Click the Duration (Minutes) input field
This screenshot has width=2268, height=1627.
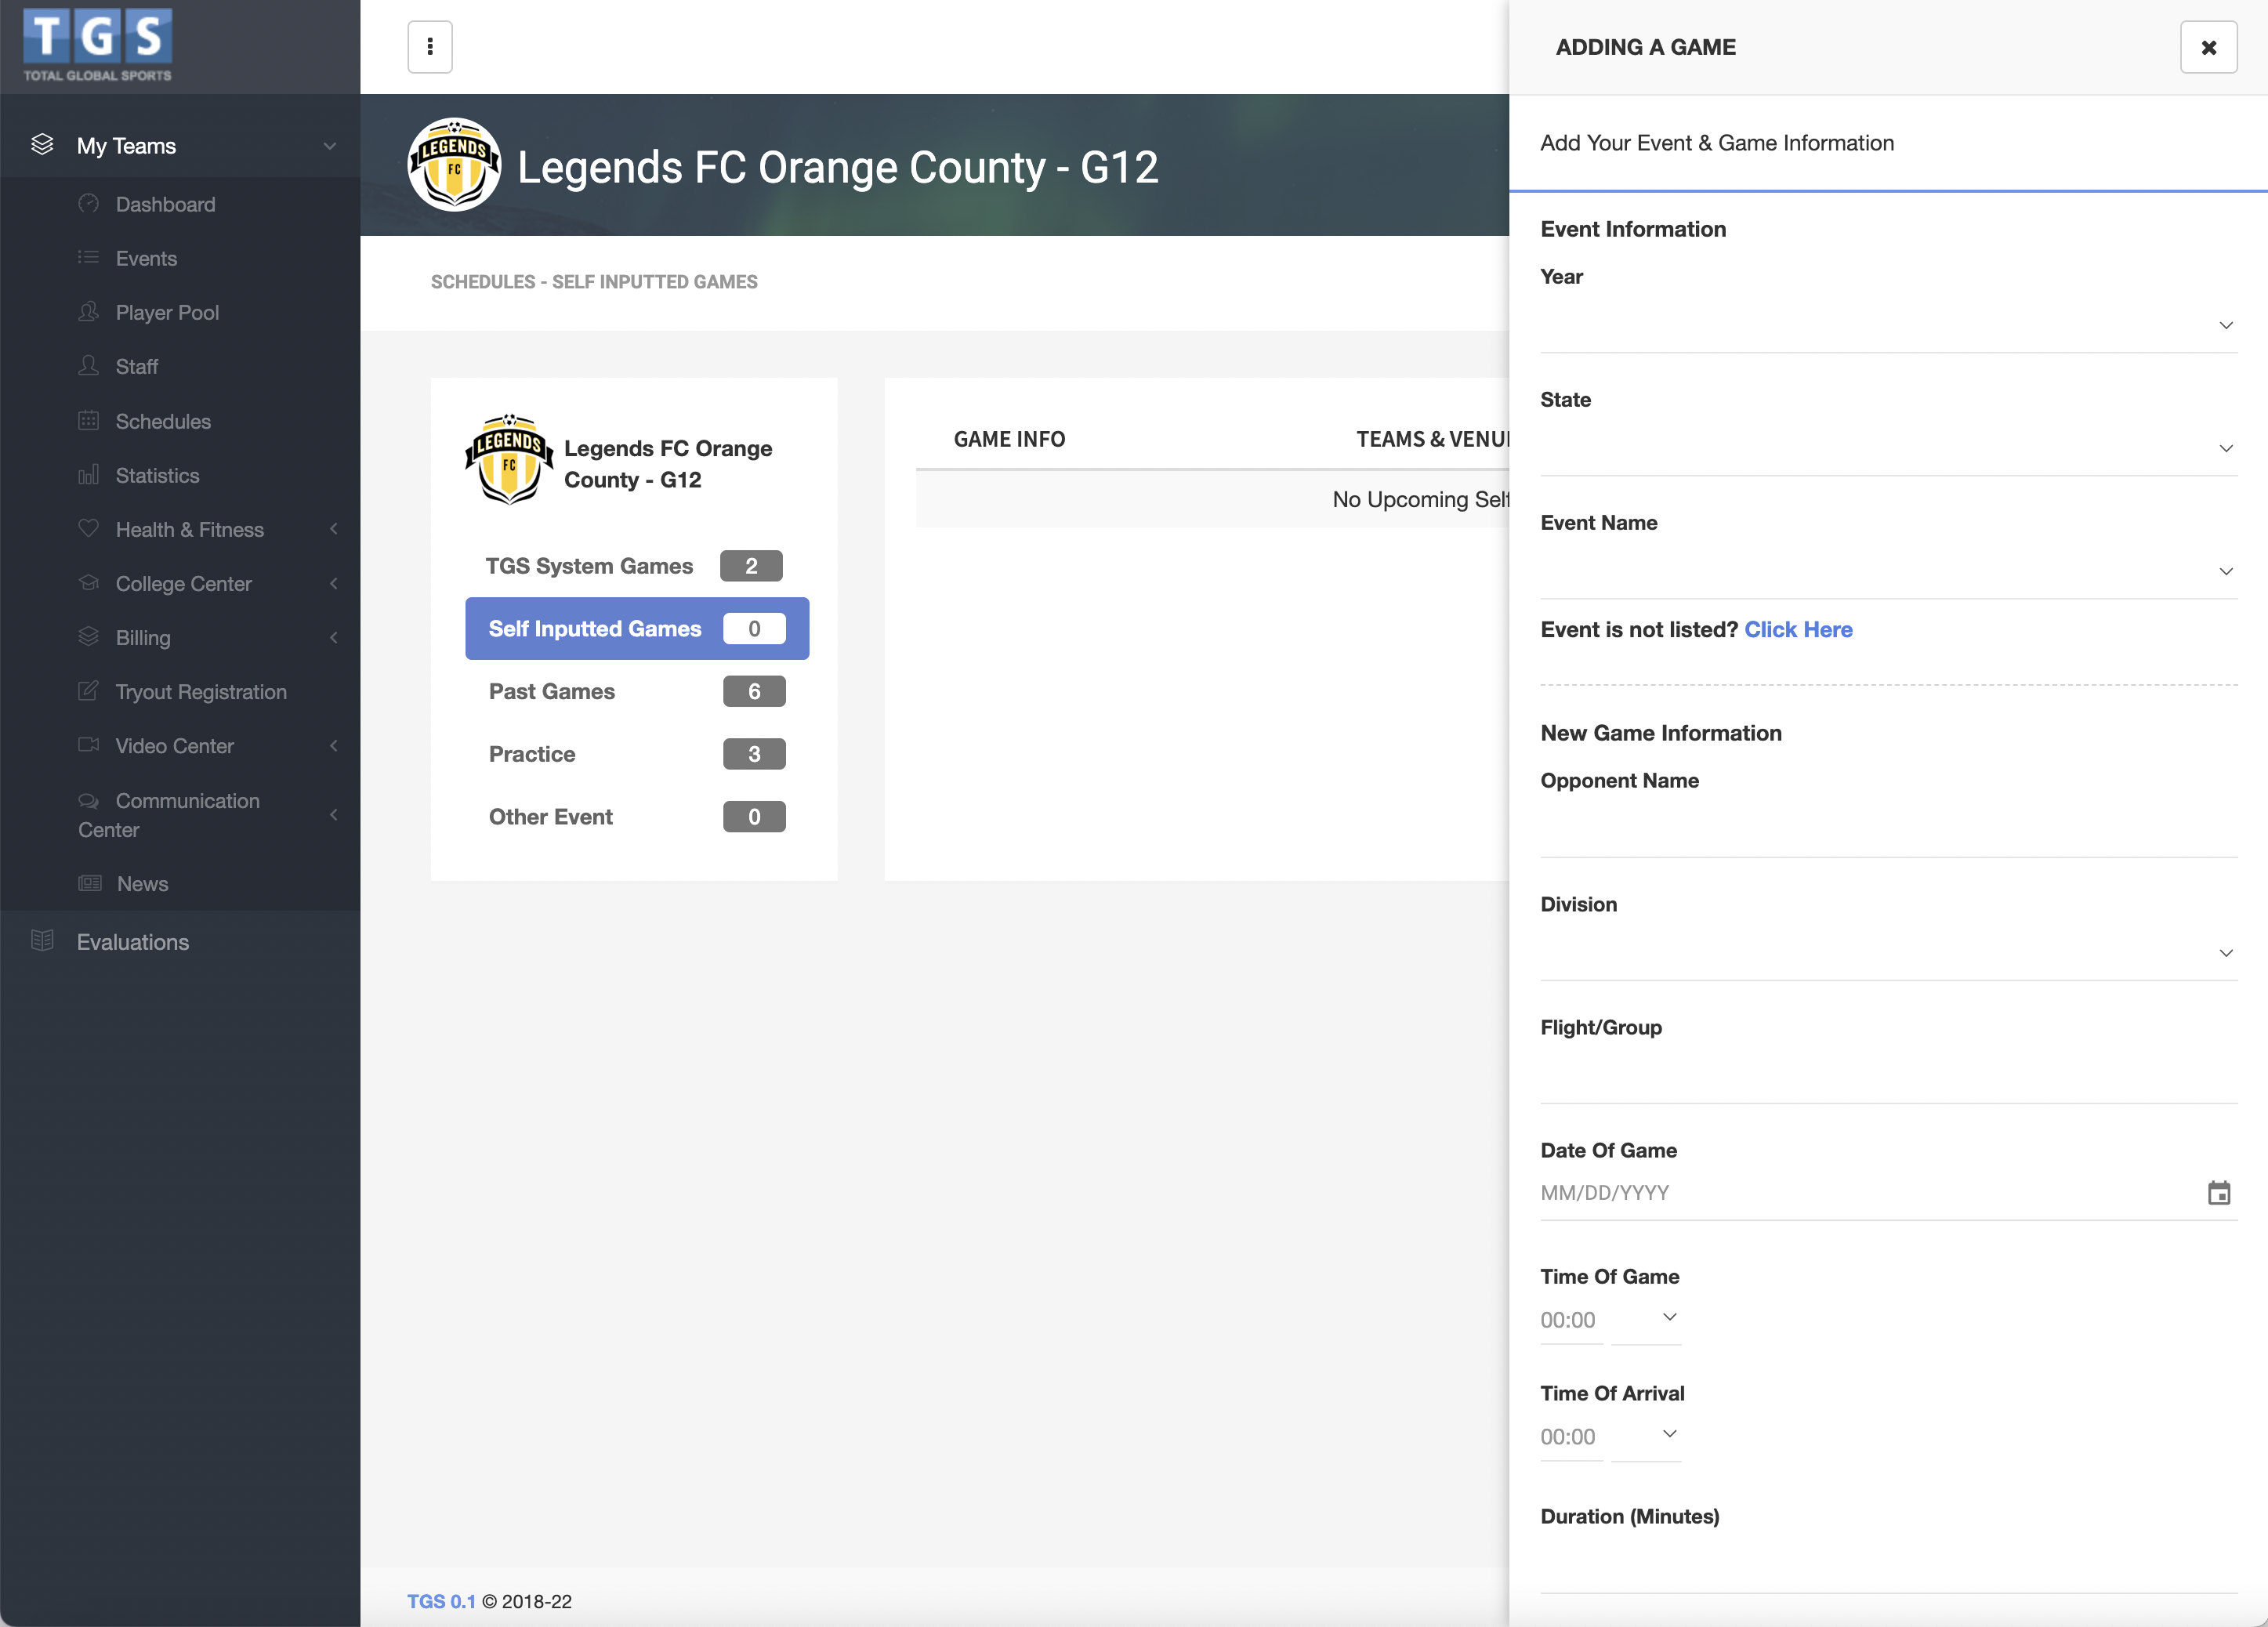click(1889, 1567)
